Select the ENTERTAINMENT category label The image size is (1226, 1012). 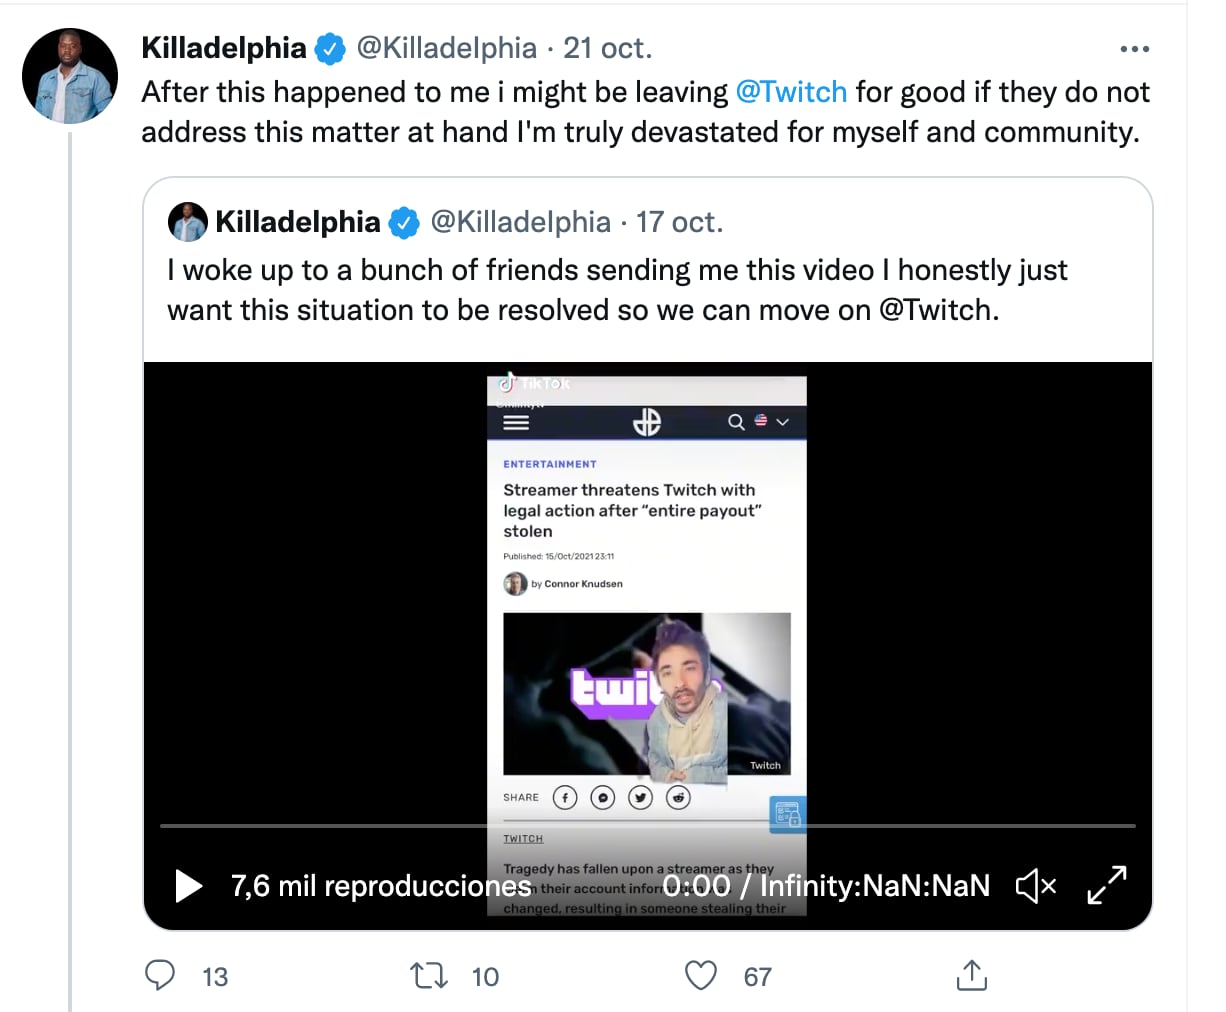(549, 464)
